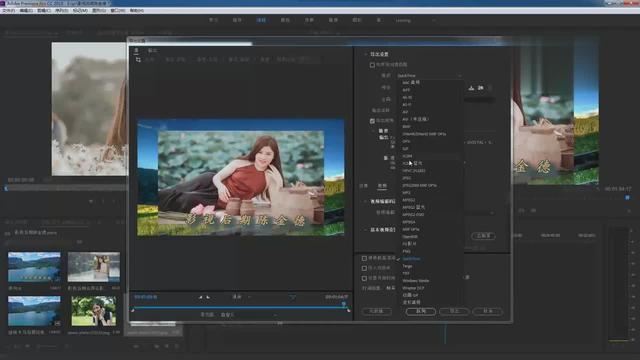640x360 pixels.
Task: Click the import preset icon
Action: [481, 88]
